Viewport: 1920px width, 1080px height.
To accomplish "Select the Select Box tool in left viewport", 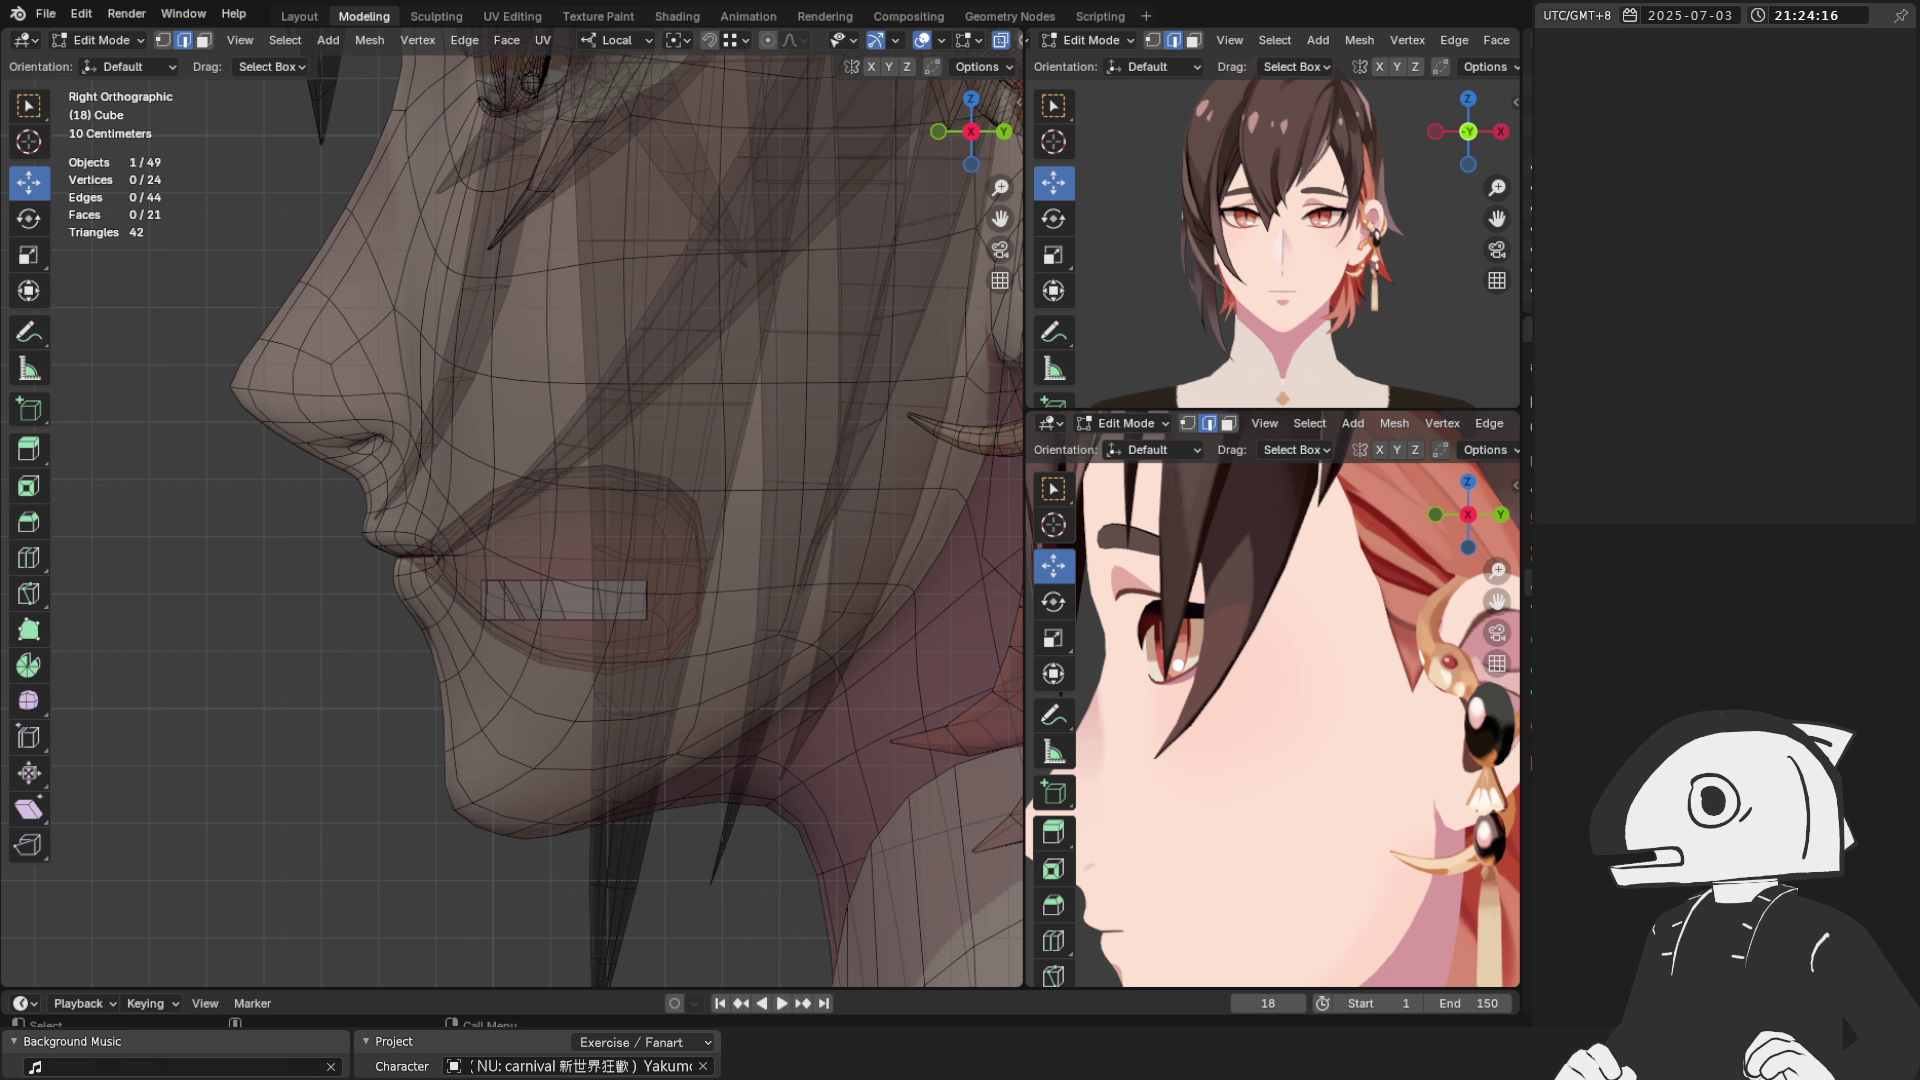I will [x=29, y=106].
